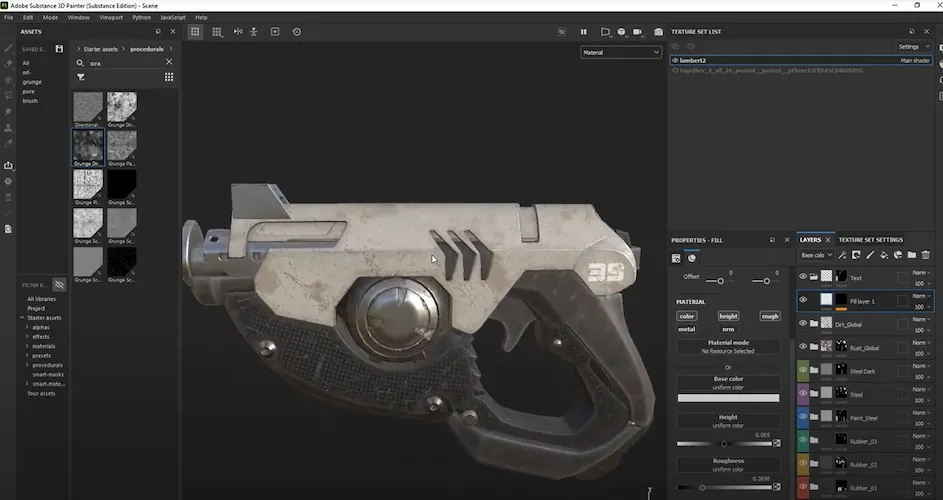Open the Base color channel dropdown in Layers

click(815, 256)
